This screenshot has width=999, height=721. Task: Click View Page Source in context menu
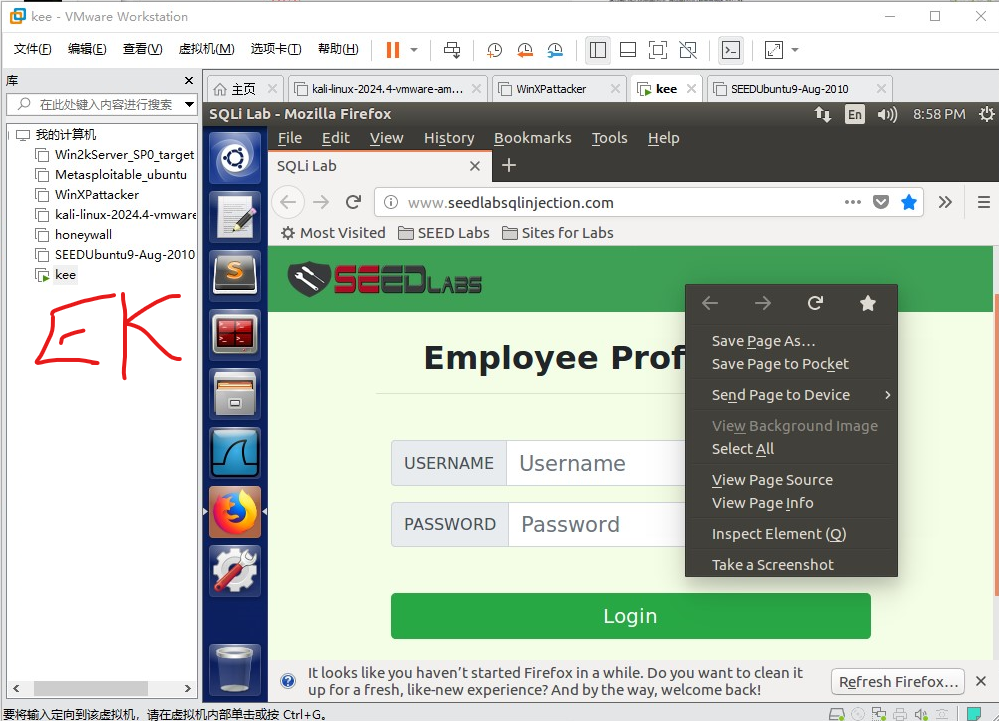point(772,480)
